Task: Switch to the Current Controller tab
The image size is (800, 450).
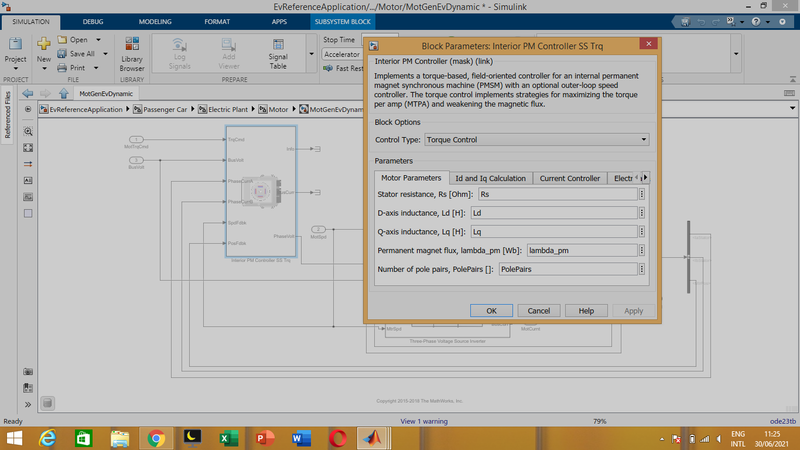Action: pos(569,178)
